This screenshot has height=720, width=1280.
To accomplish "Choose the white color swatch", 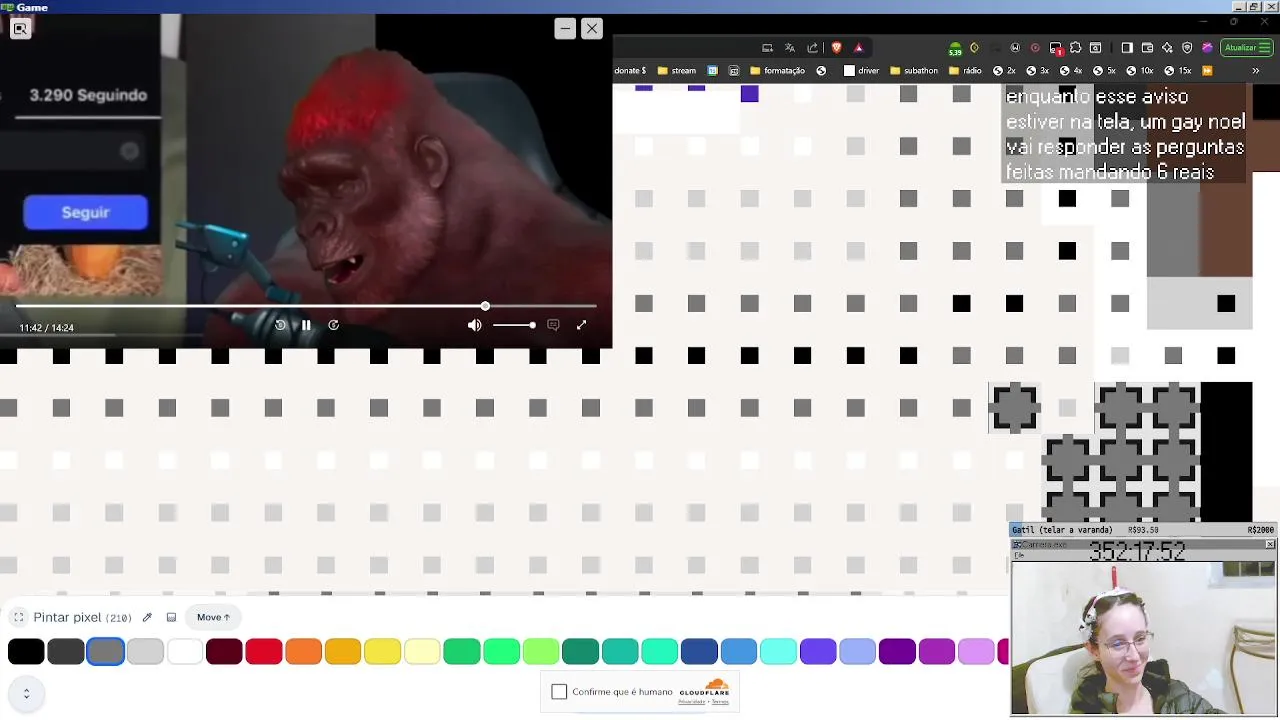I will [x=185, y=652].
